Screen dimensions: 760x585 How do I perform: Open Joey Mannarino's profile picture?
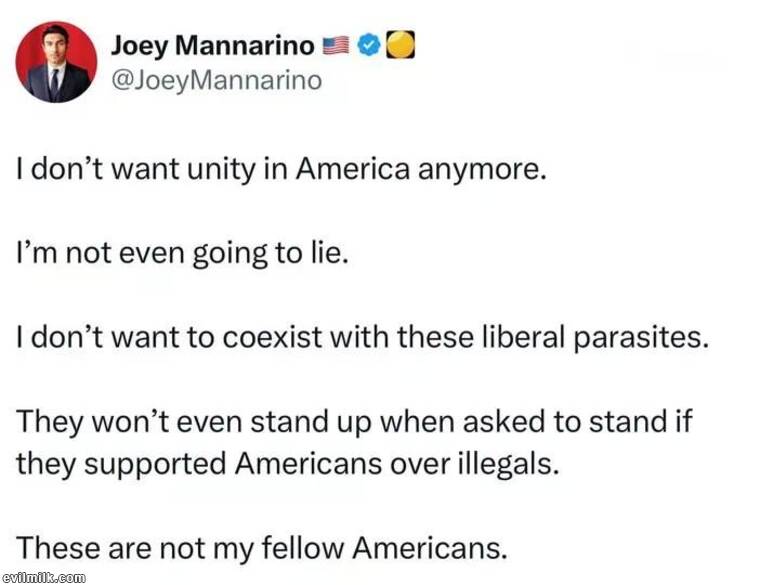pos(56,62)
